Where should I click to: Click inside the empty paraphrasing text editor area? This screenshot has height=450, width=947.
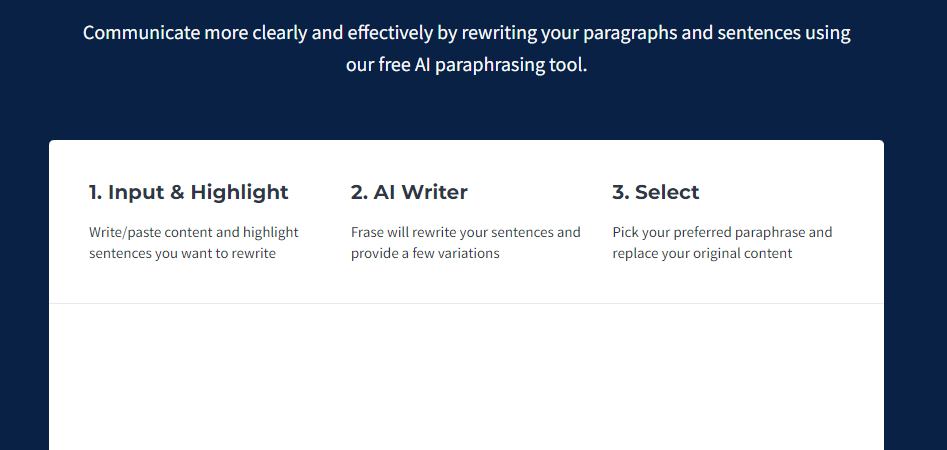(466, 377)
